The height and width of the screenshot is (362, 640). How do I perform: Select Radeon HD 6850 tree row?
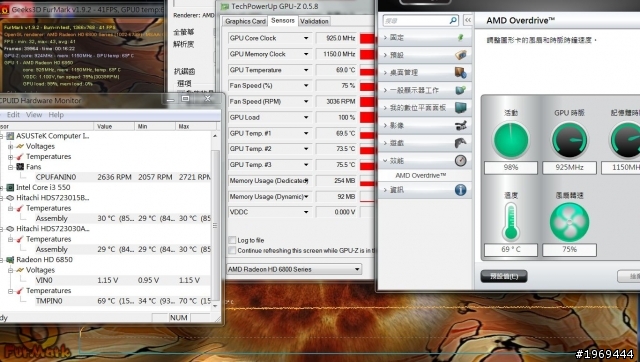[x=44, y=260]
